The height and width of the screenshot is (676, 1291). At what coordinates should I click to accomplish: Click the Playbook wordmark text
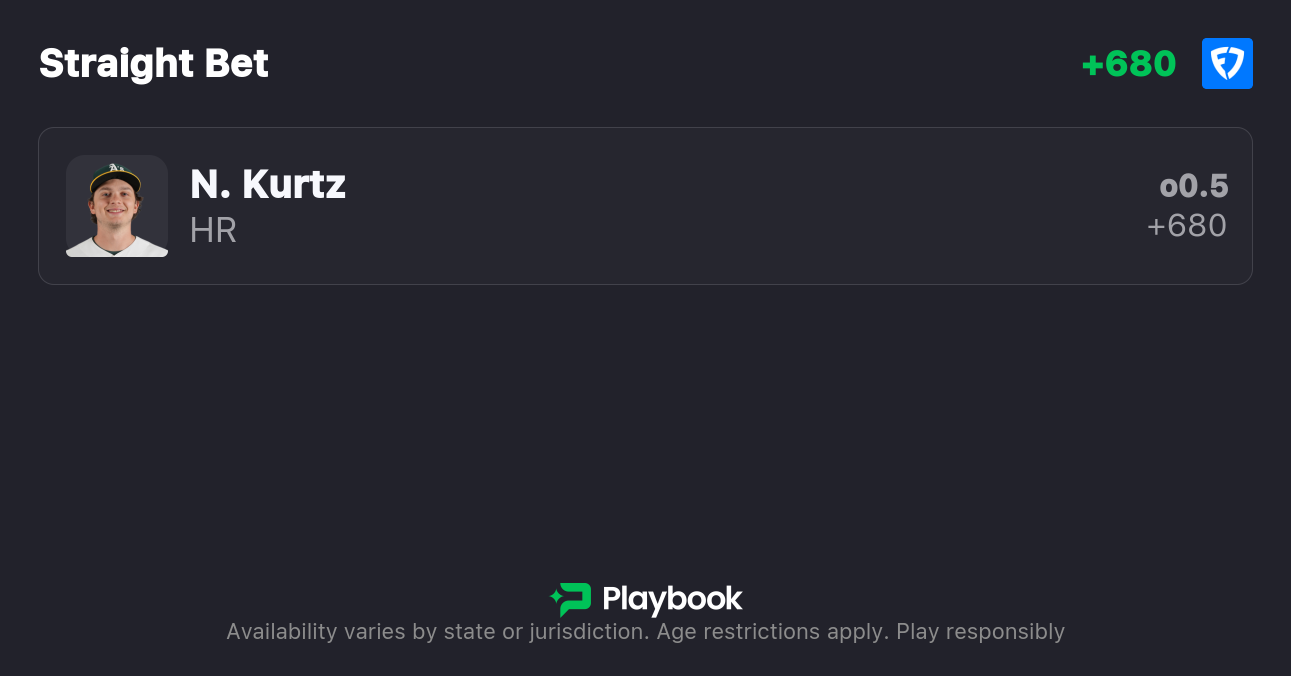click(x=672, y=599)
